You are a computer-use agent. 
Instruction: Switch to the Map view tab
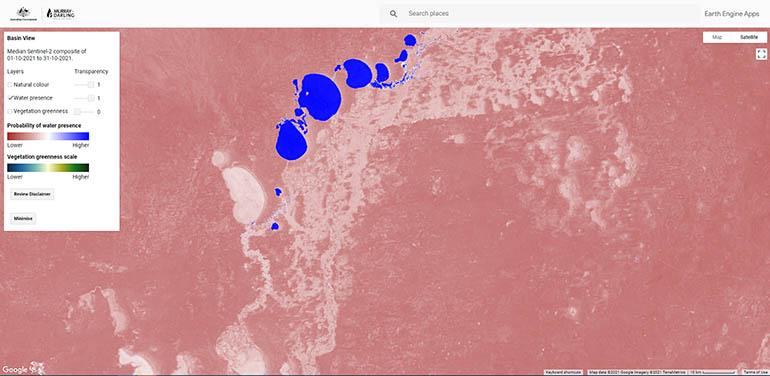click(717, 37)
